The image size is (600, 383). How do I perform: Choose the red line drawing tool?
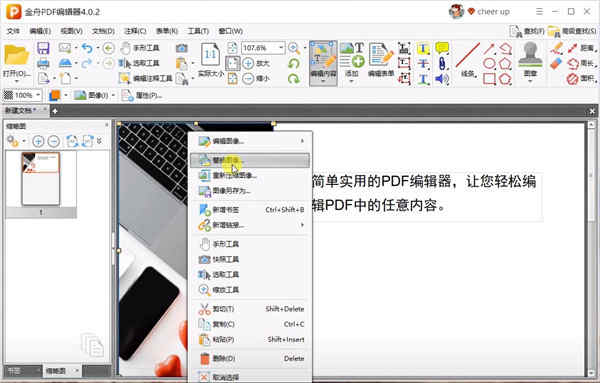tap(468, 55)
